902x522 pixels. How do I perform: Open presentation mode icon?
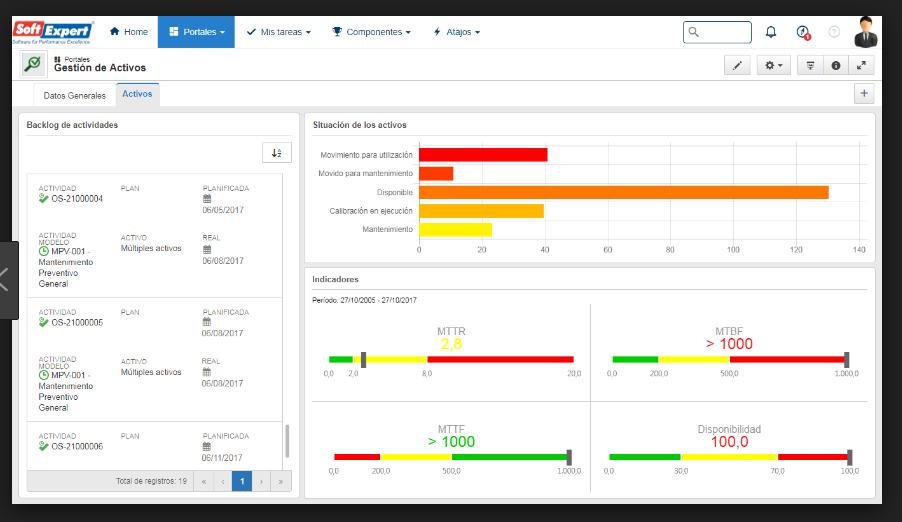coord(811,65)
